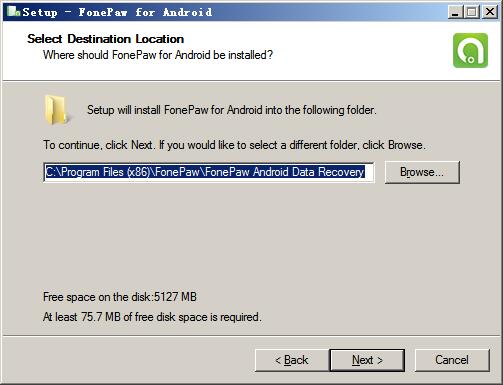Click the 'Select Destination Location' heading
This screenshot has width=503, height=385.
coord(106,39)
